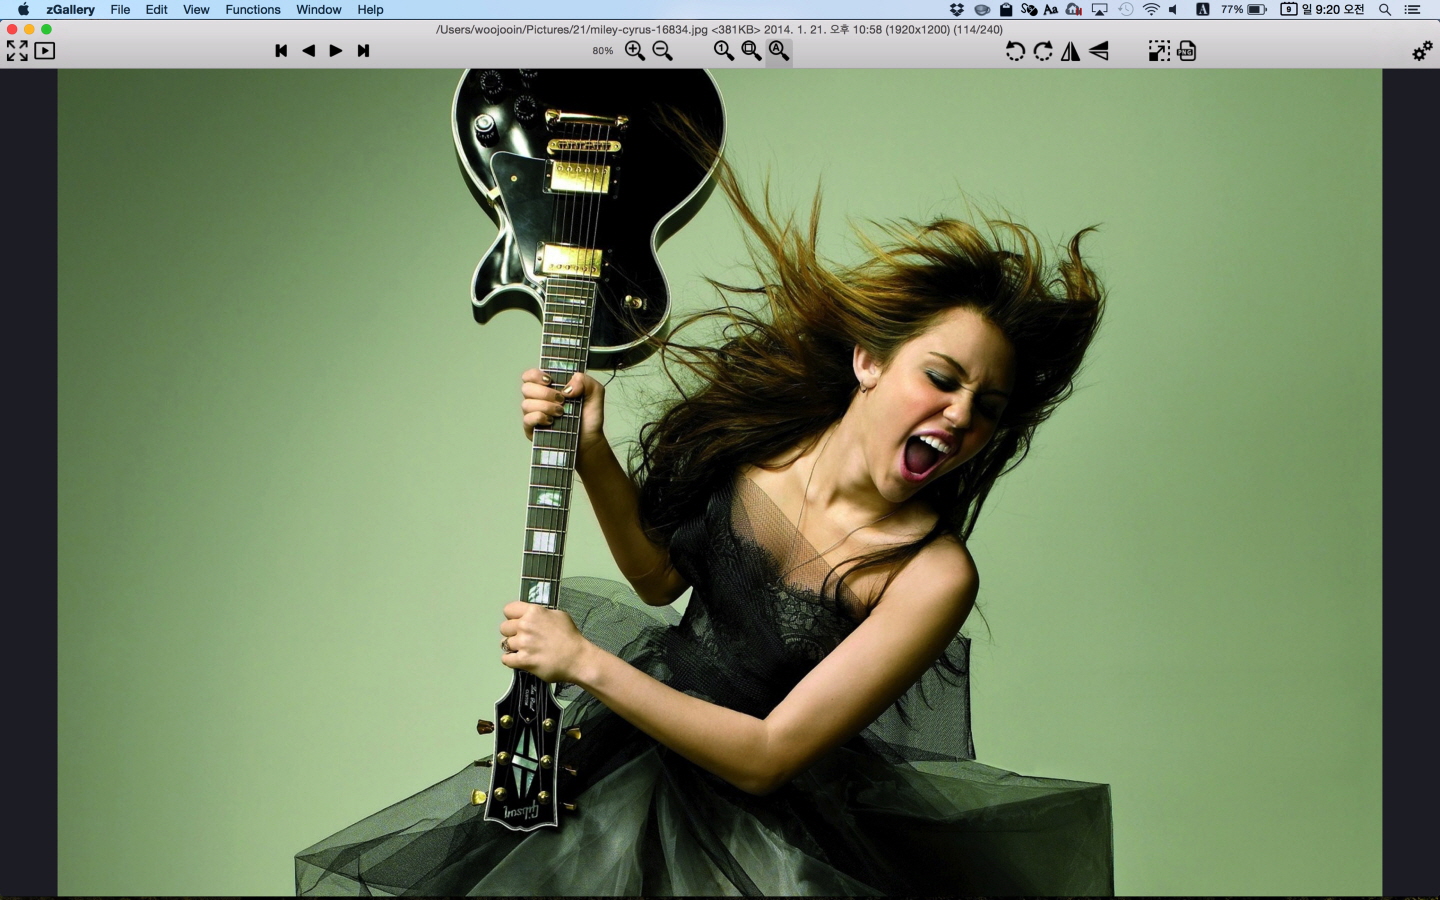Jump to the last image
The width and height of the screenshot is (1440, 900).
[x=364, y=51]
